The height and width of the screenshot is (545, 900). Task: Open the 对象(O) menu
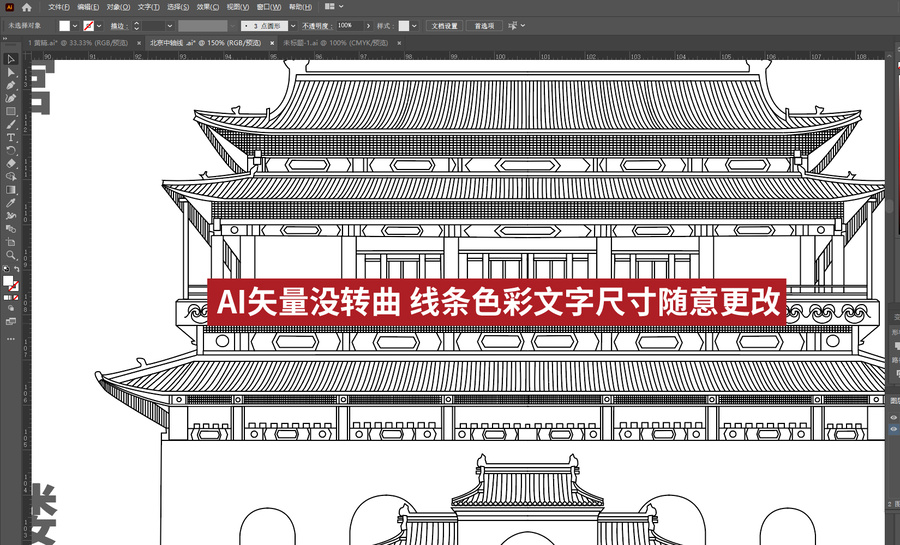pyautogui.click(x=118, y=7)
